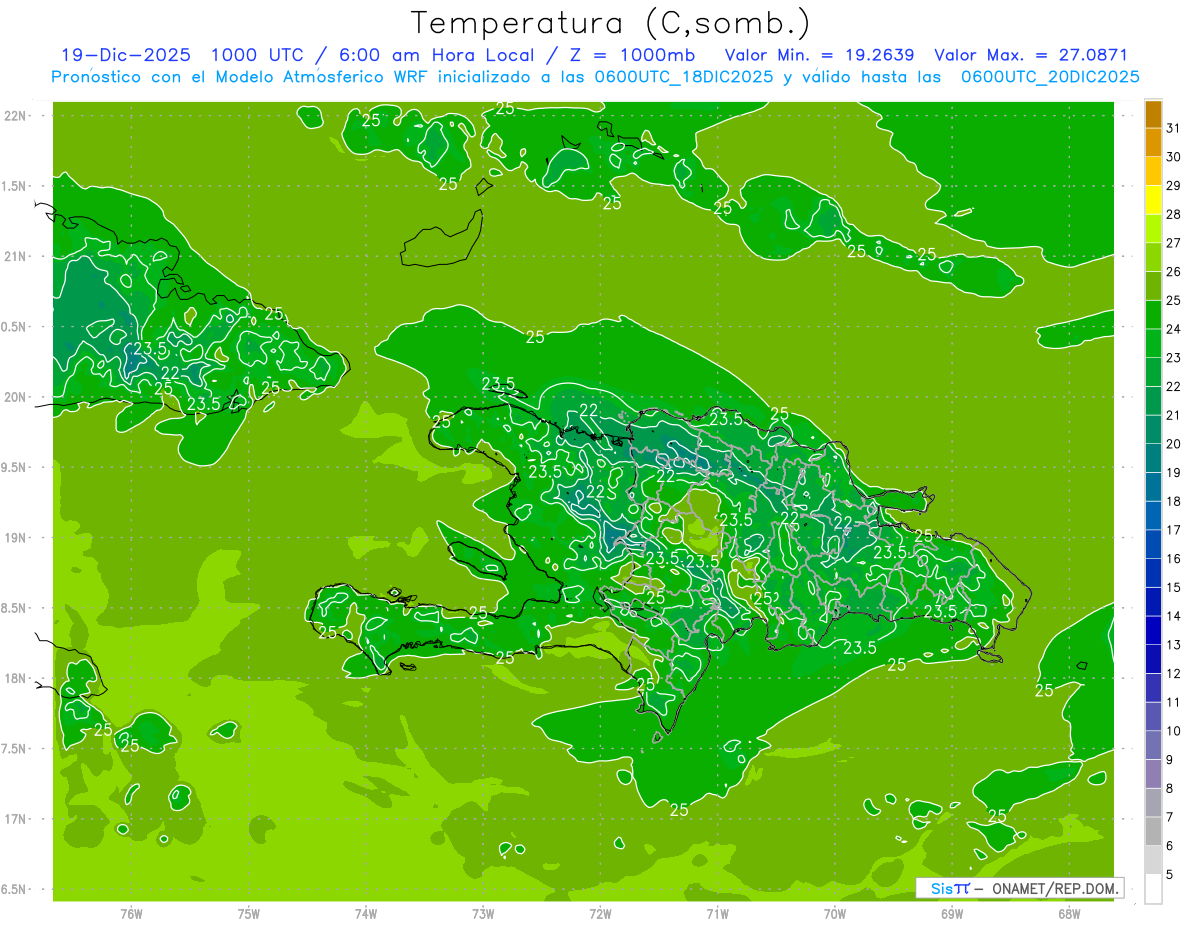Click the legend label '21'
This screenshot has height=927, width=1200.
(x=1174, y=415)
